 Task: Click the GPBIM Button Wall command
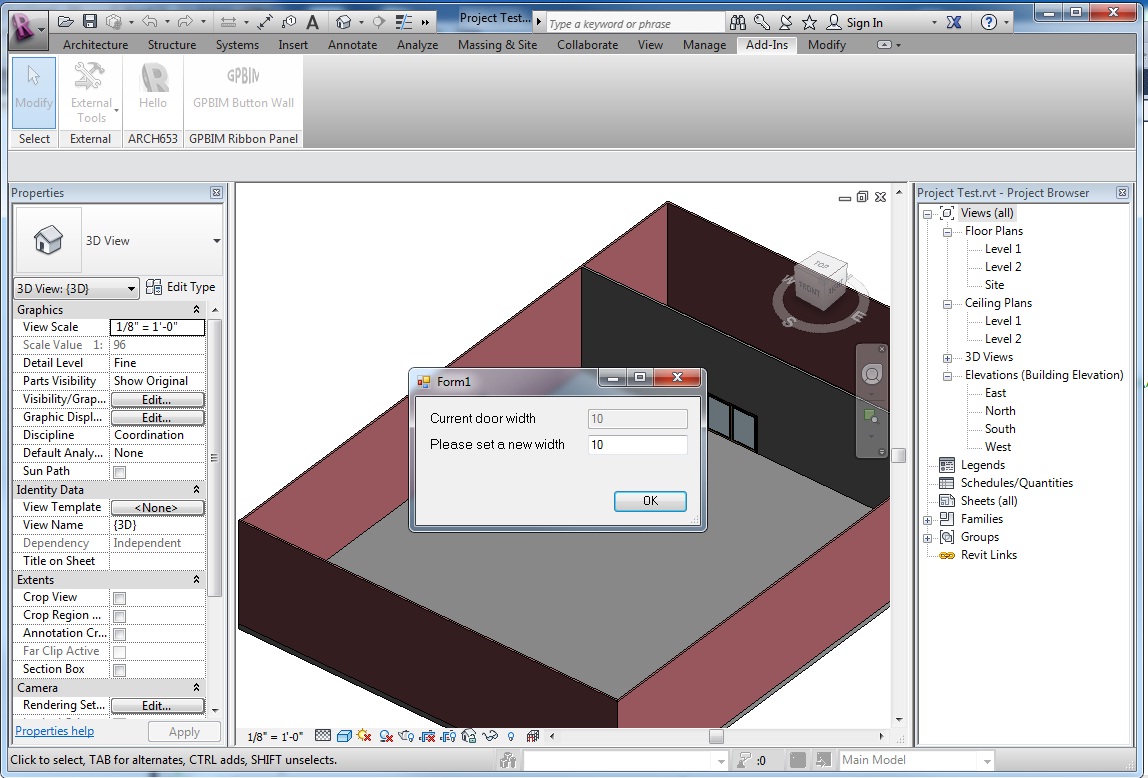[x=243, y=86]
